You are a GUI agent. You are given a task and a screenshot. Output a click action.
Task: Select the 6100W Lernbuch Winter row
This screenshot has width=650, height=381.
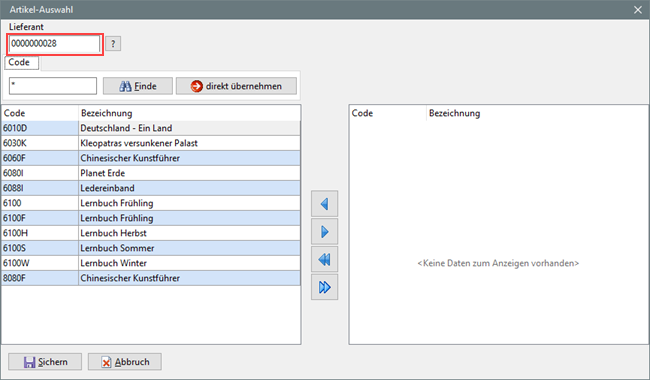151,263
